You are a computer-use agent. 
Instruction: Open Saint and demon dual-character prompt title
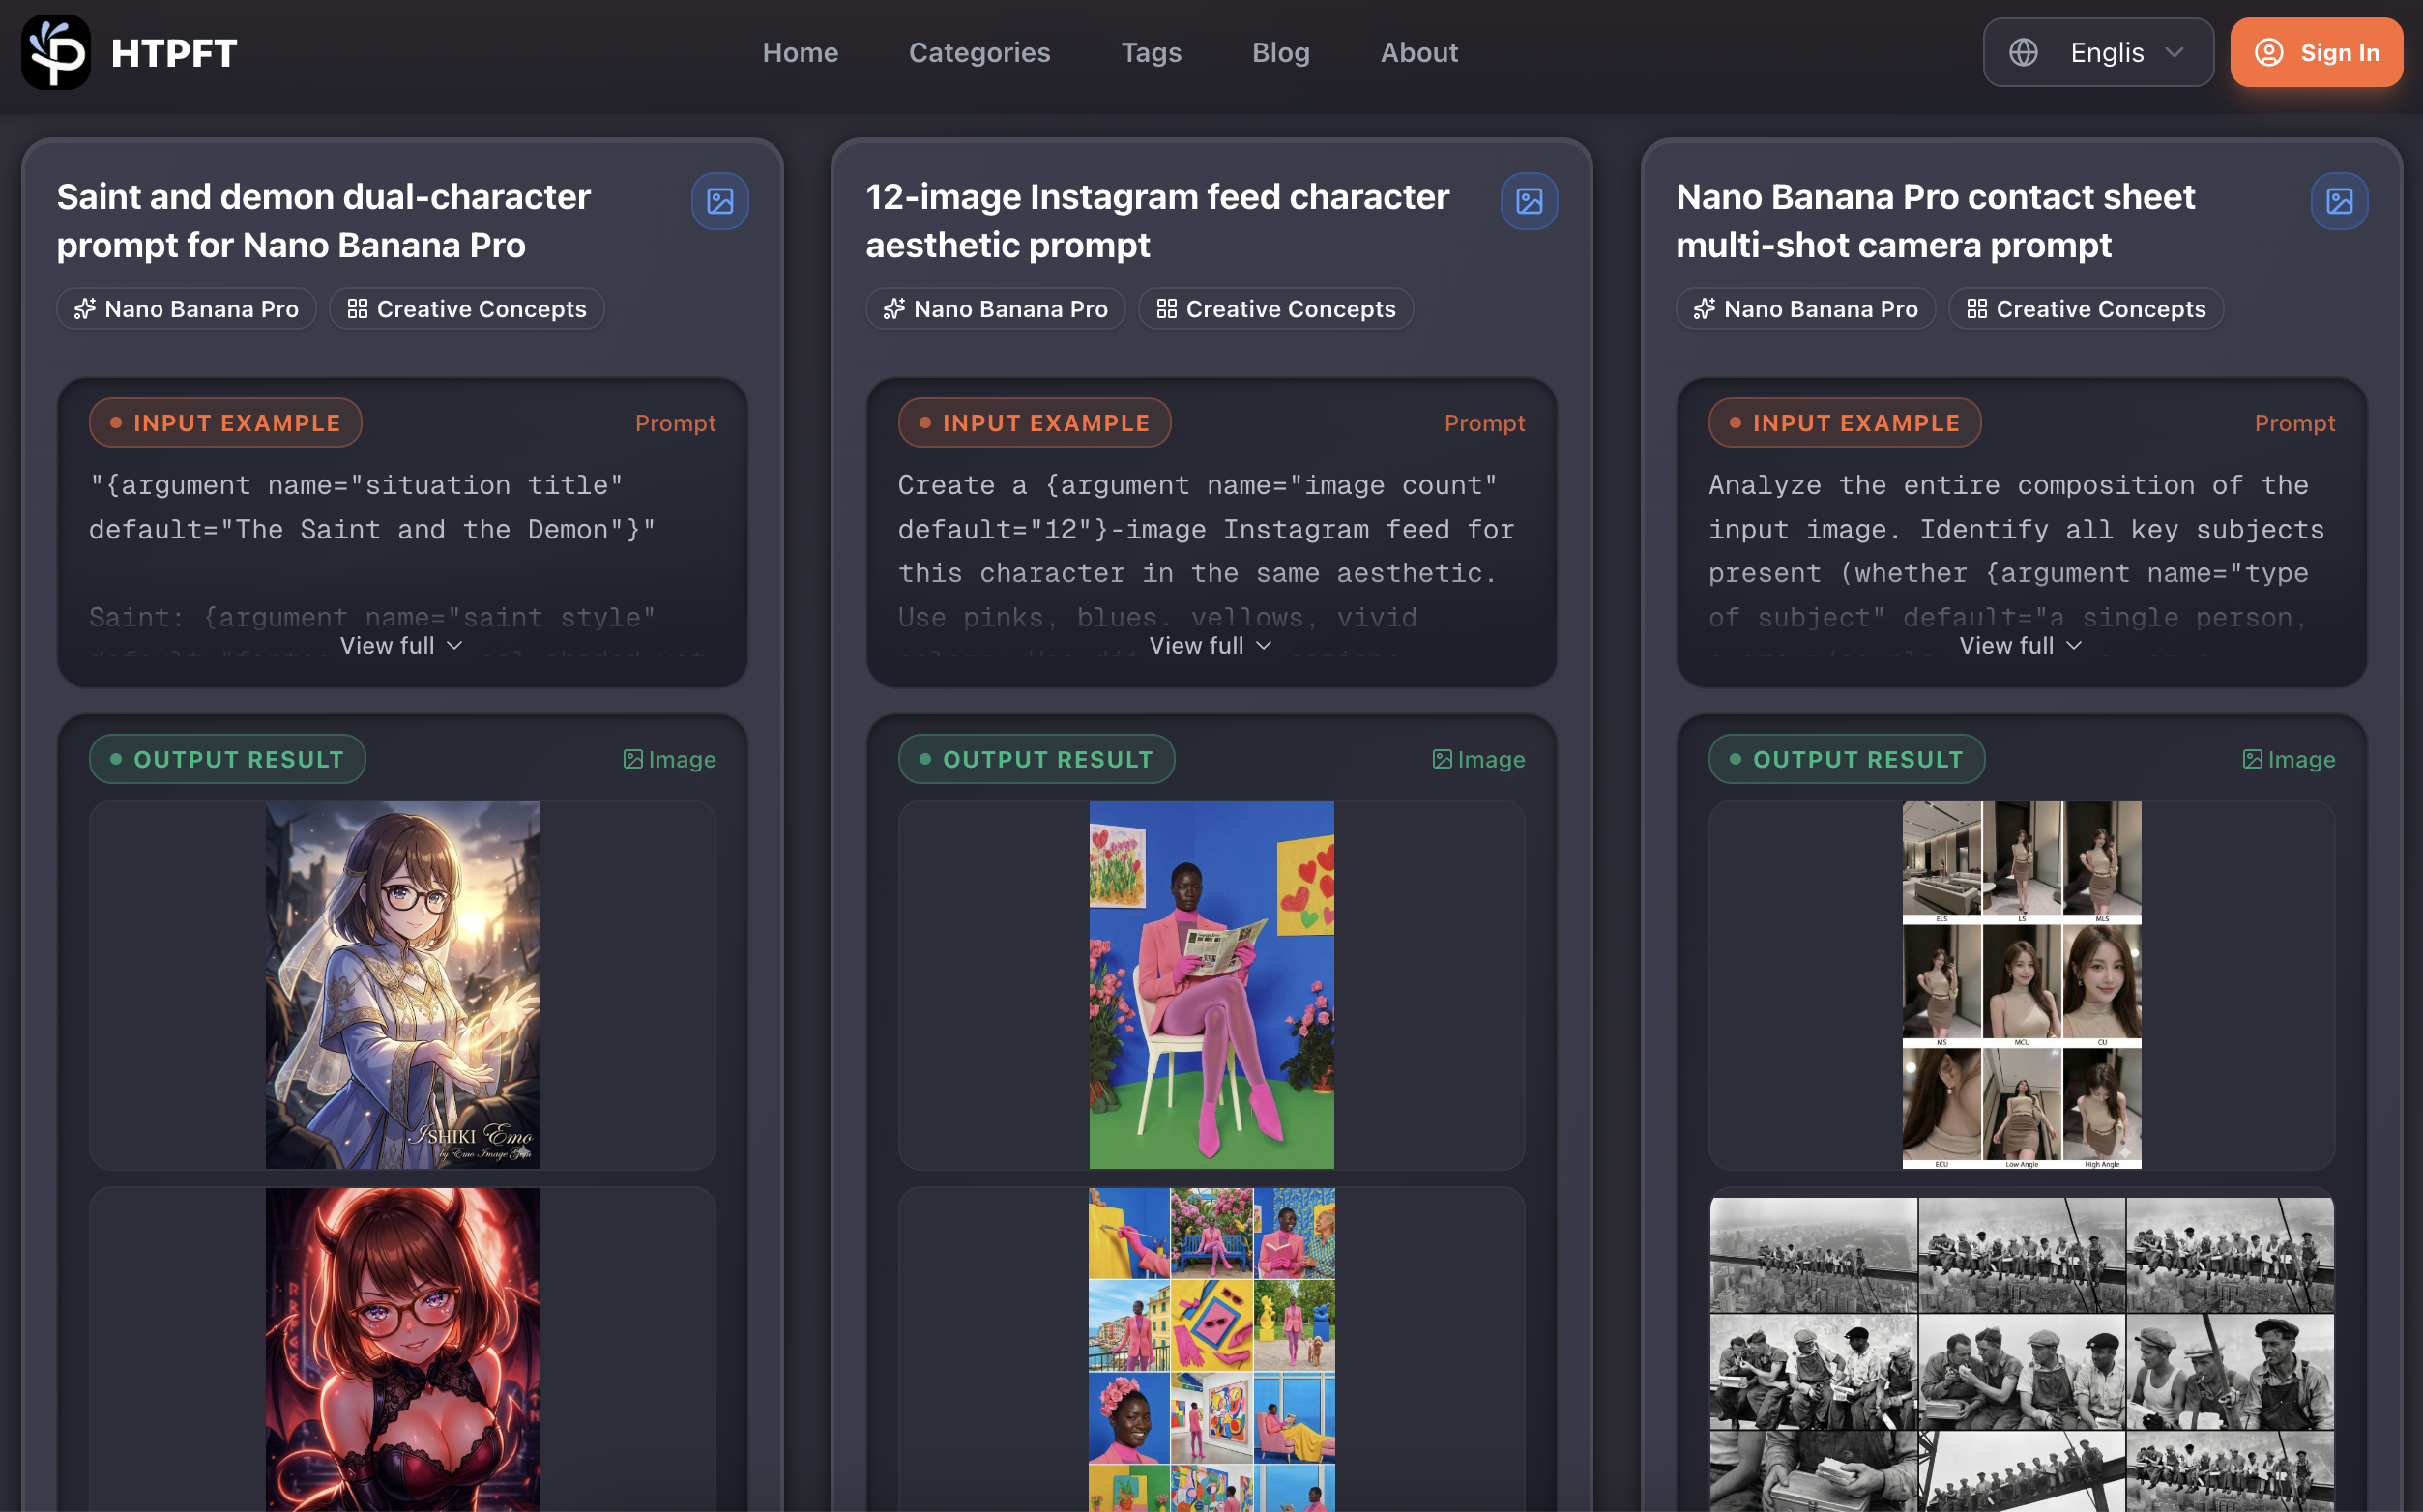click(323, 221)
